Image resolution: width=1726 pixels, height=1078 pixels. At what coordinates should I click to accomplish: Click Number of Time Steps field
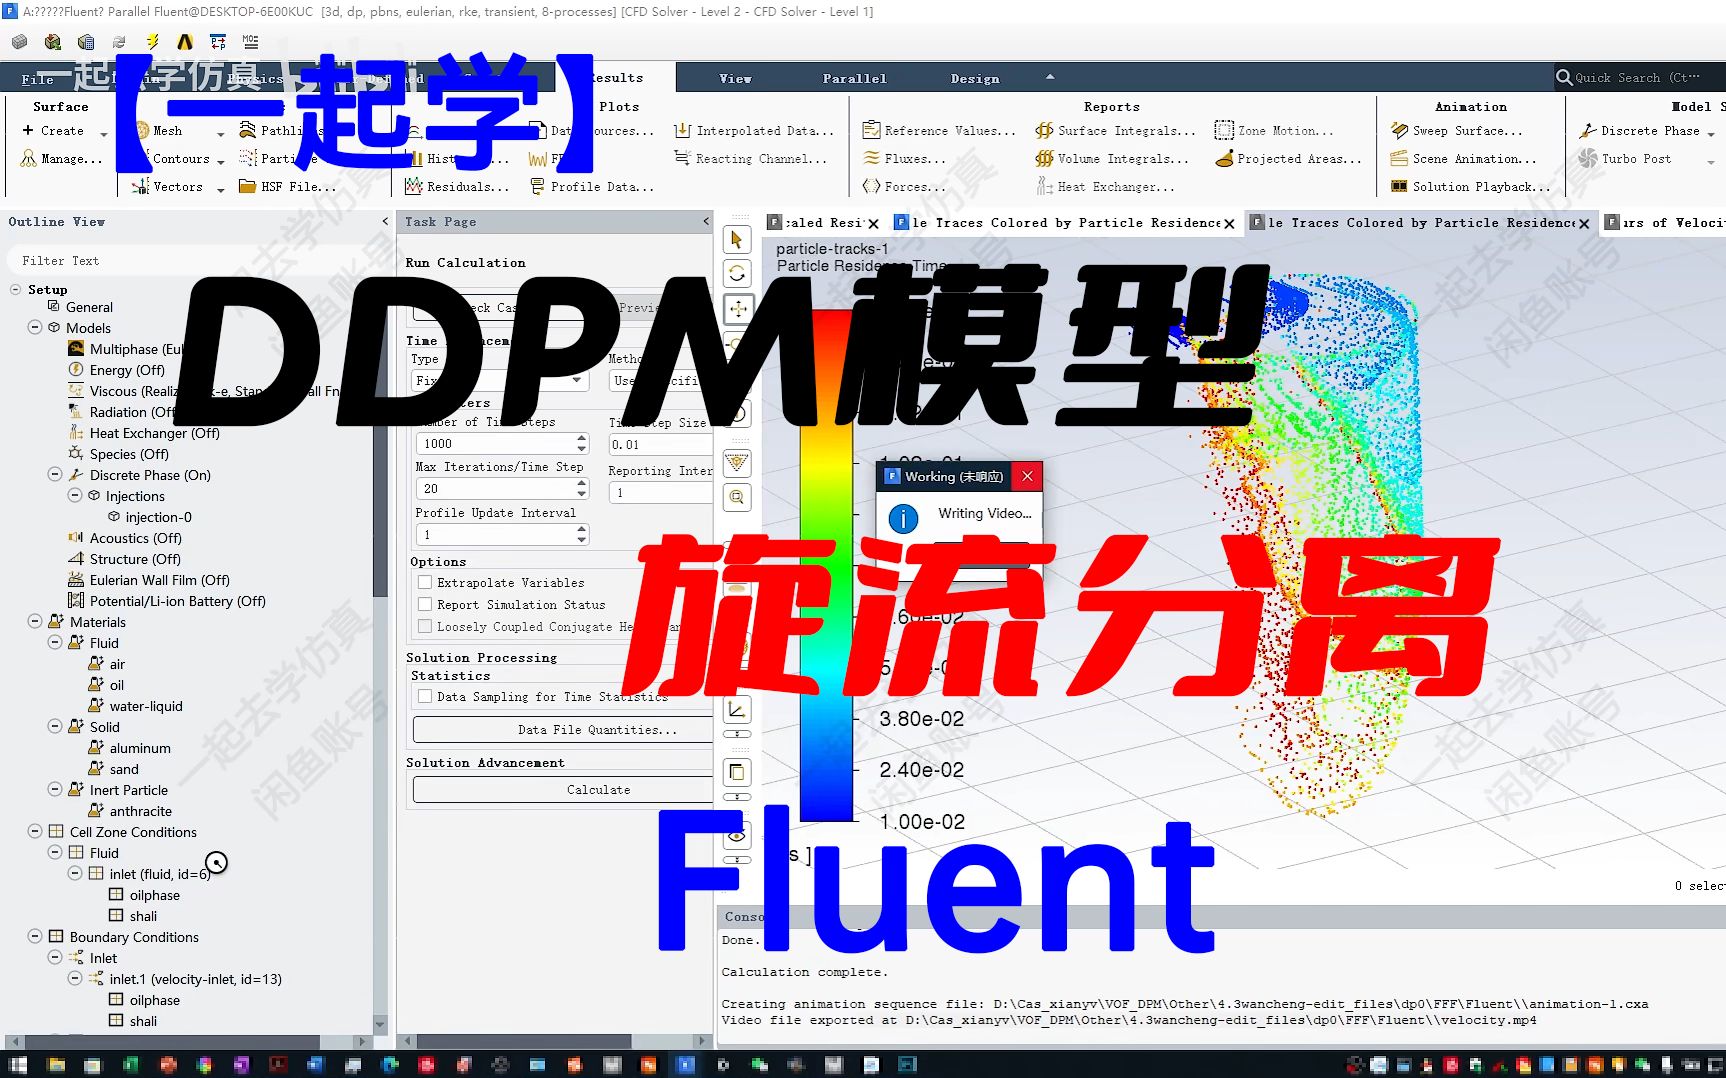495,443
